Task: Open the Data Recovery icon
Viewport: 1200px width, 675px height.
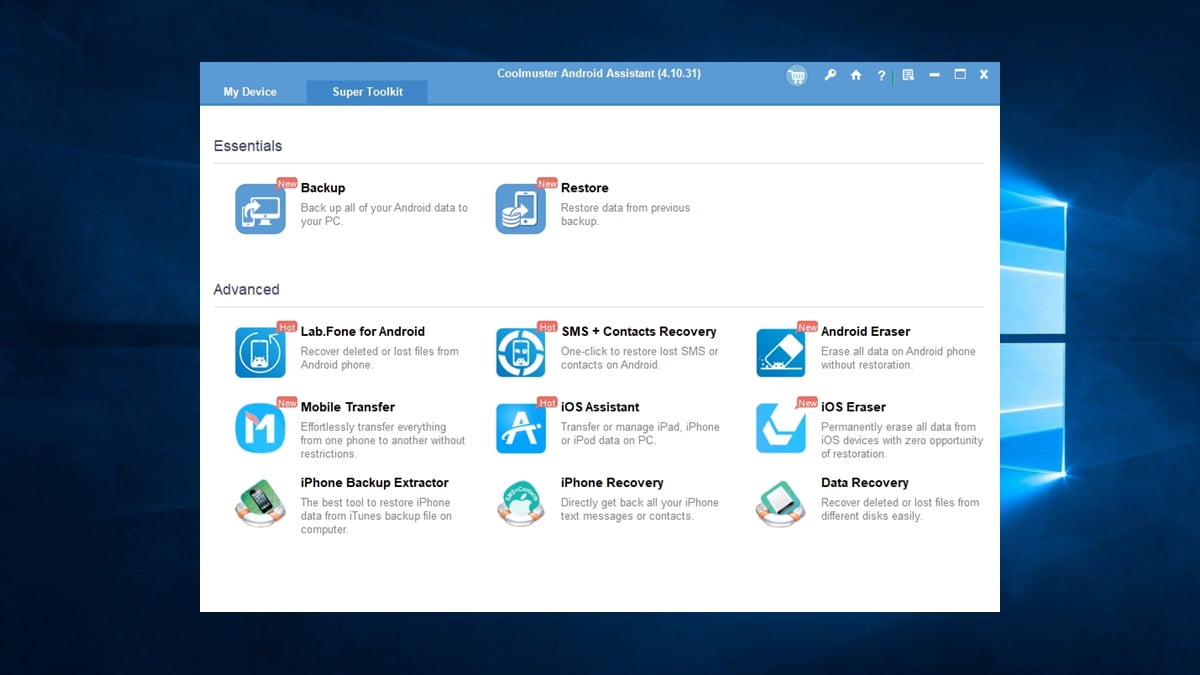Action: [x=780, y=504]
